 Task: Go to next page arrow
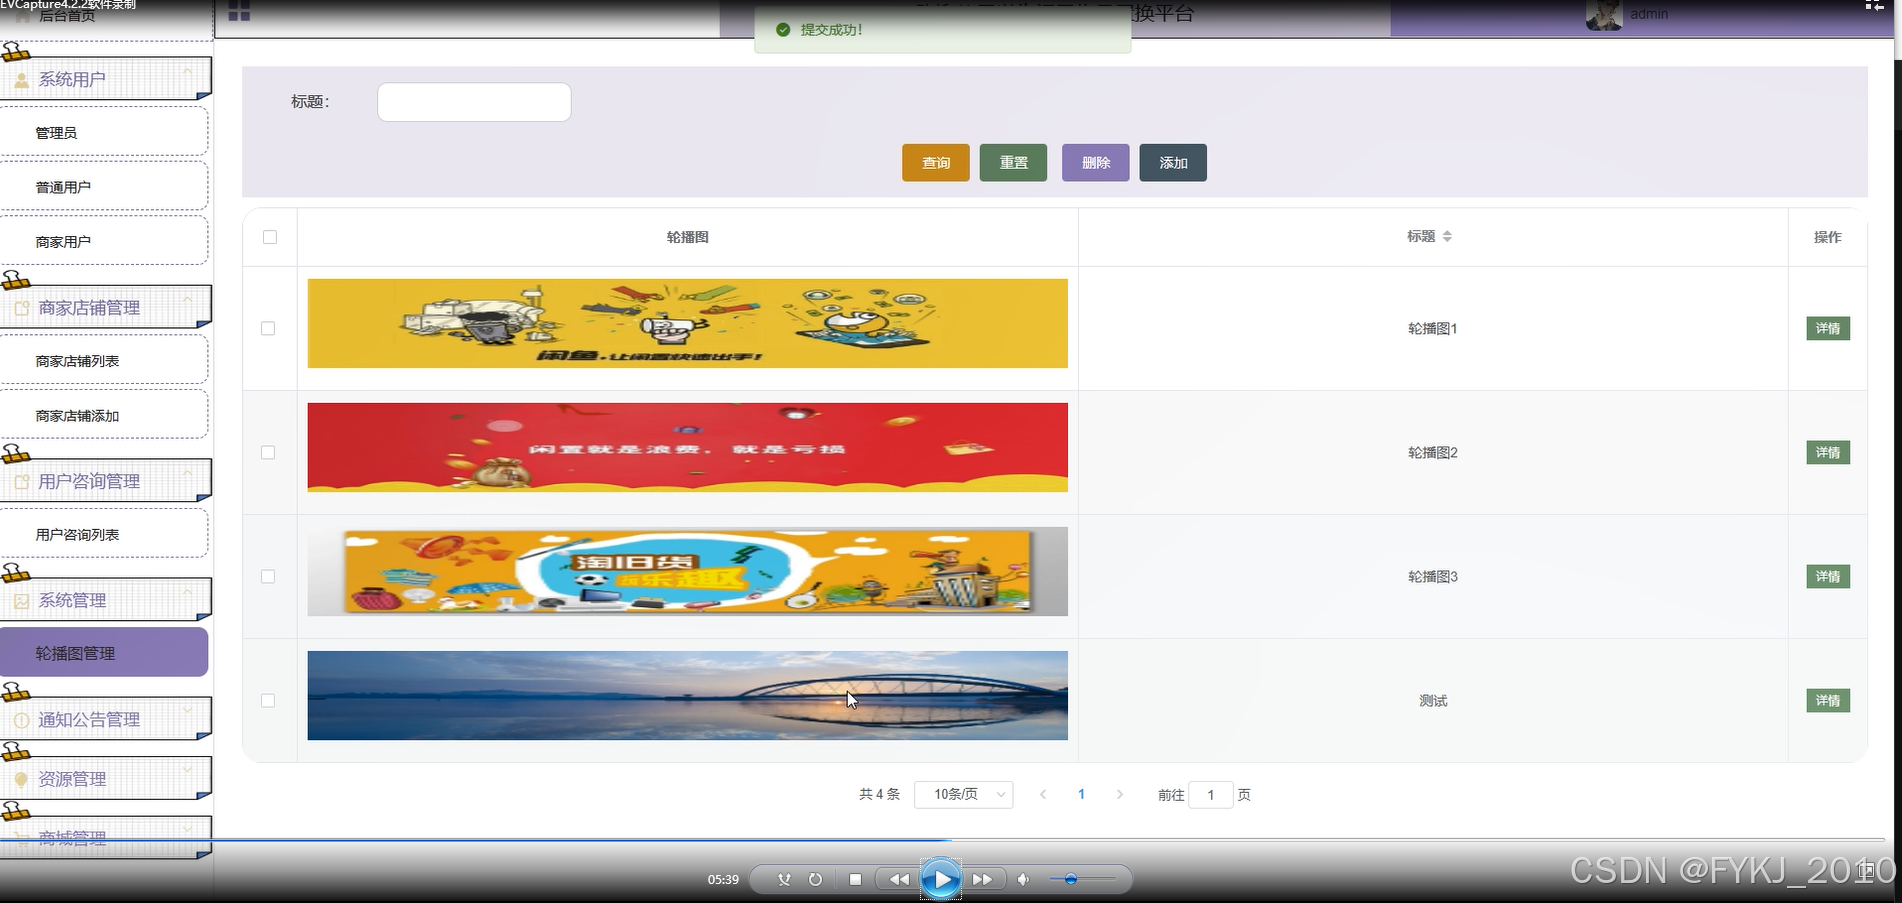coord(1119,794)
